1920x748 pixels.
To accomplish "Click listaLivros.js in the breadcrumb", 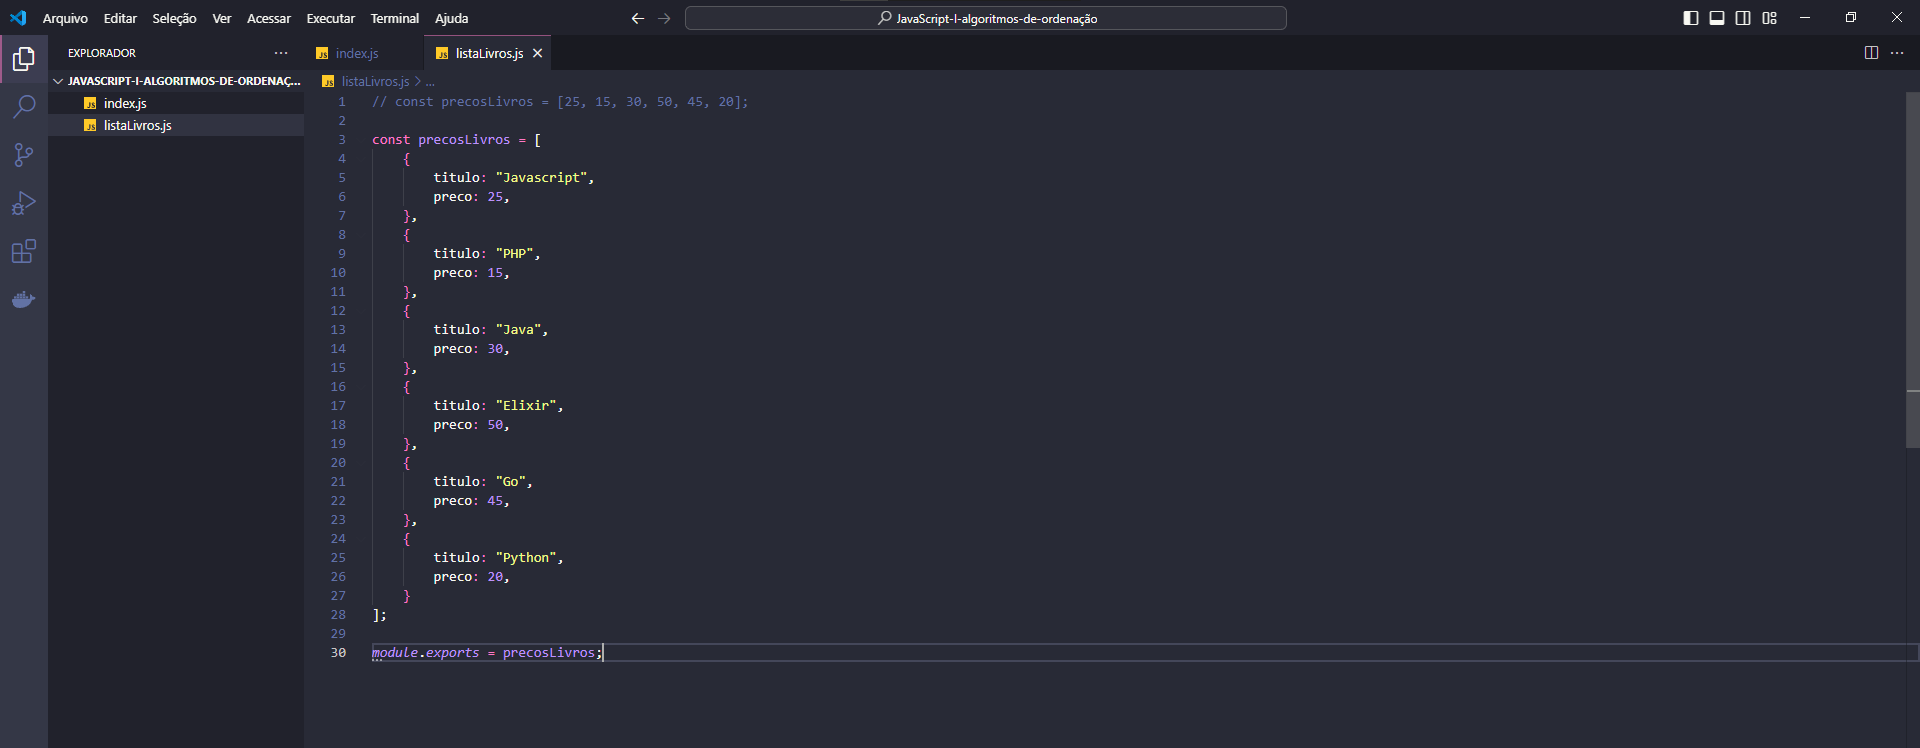I will [375, 81].
